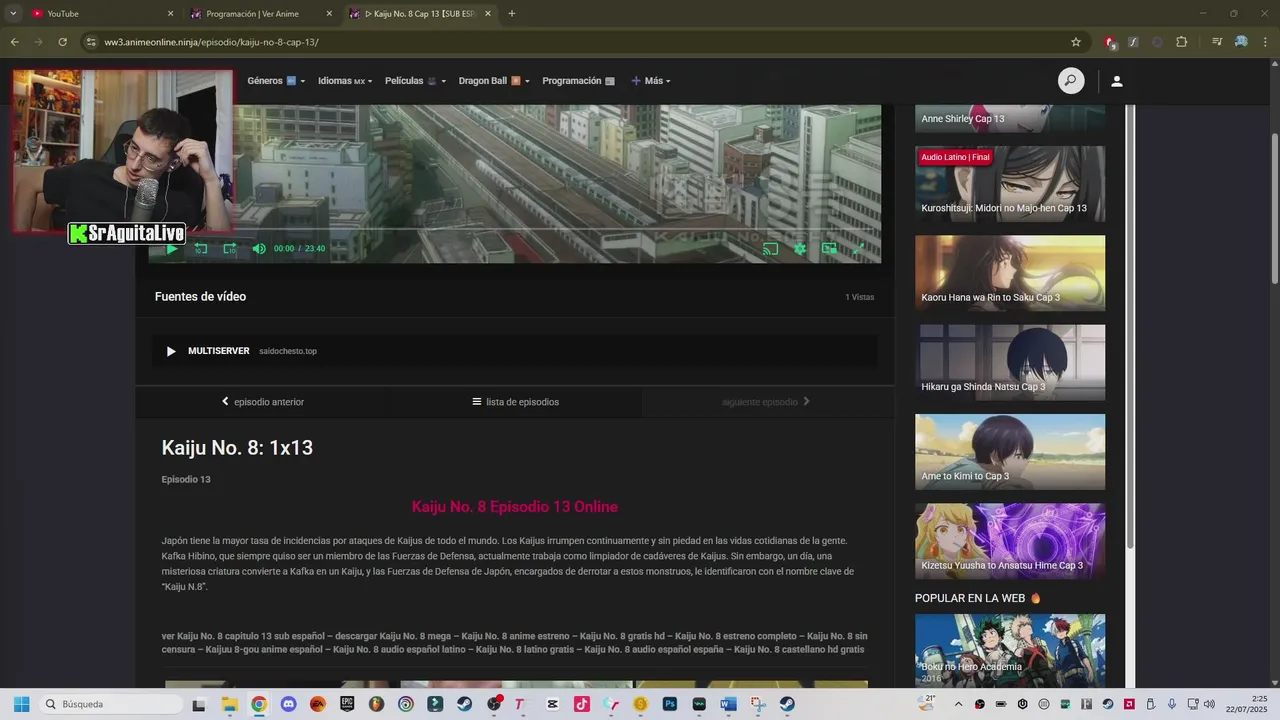The height and width of the screenshot is (720, 1280).
Task: Go back in browser history
Action: pos(14,42)
